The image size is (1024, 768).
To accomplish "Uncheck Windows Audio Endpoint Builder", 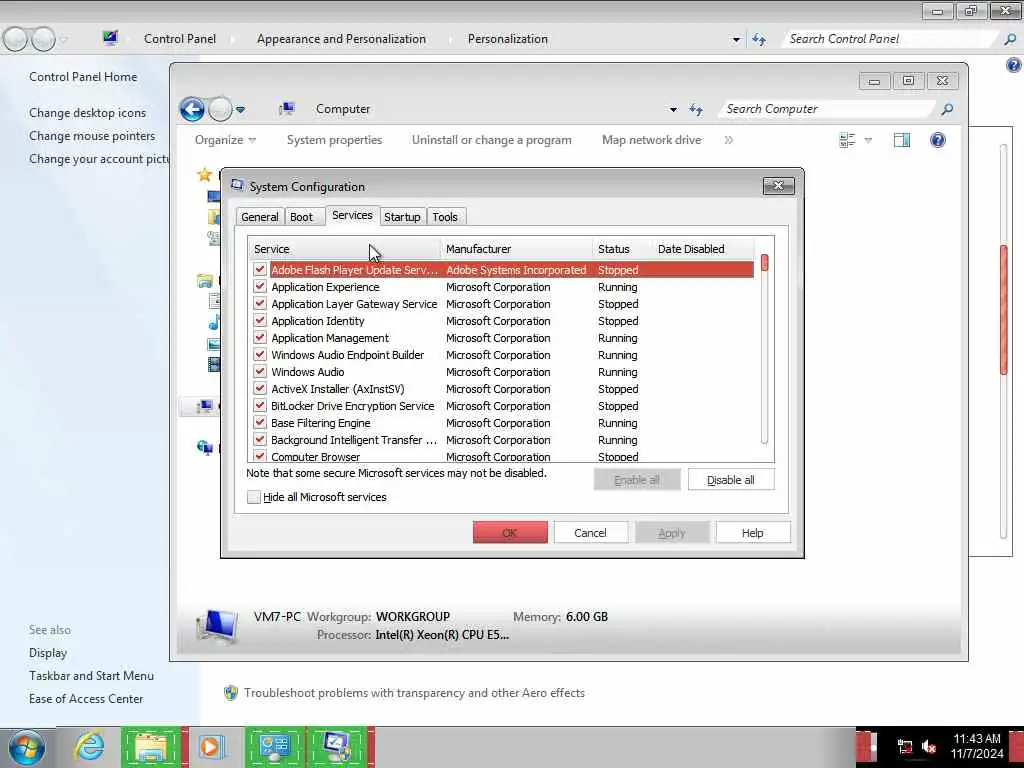I will tap(260, 355).
